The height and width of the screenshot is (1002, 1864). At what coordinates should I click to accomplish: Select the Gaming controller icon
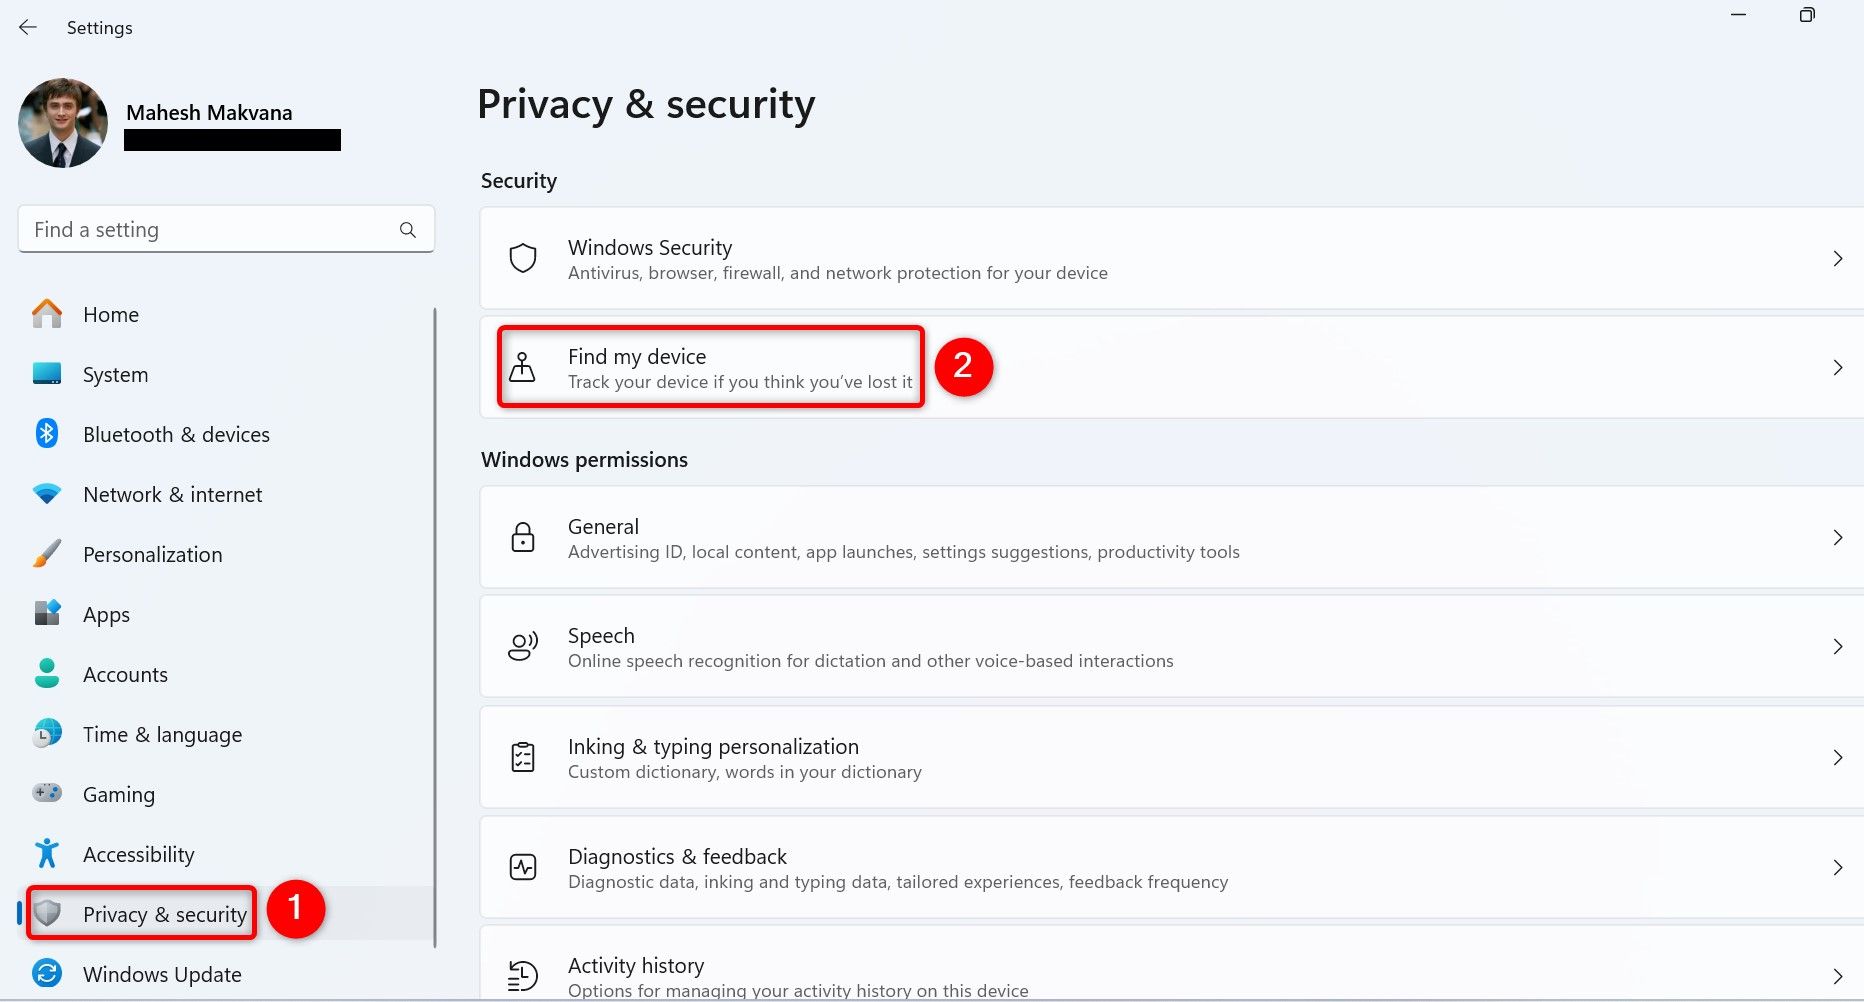(x=46, y=793)
